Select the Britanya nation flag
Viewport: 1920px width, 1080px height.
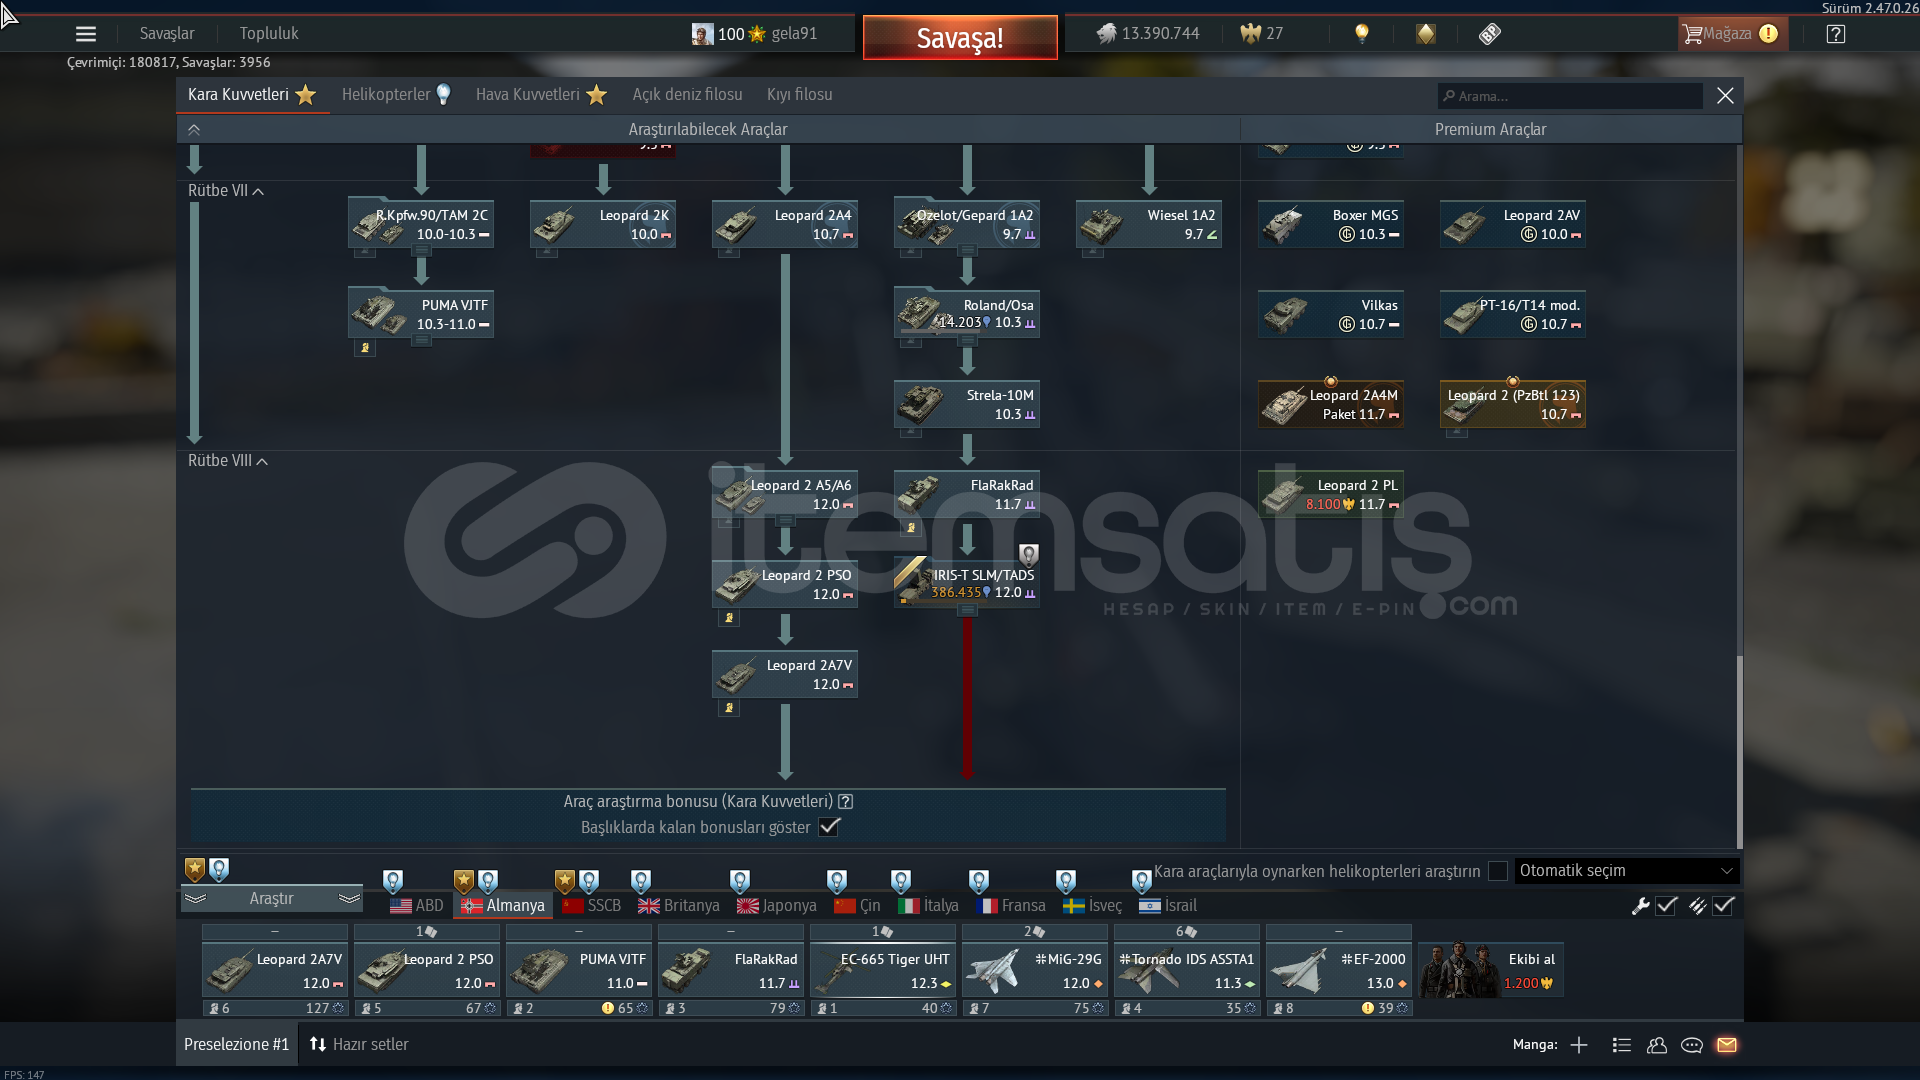click(x=679, y=906)
